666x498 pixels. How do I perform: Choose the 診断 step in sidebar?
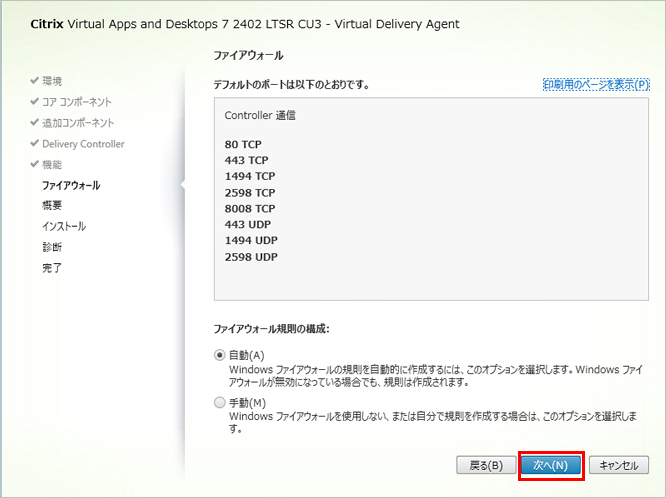(x=52, y=247)
